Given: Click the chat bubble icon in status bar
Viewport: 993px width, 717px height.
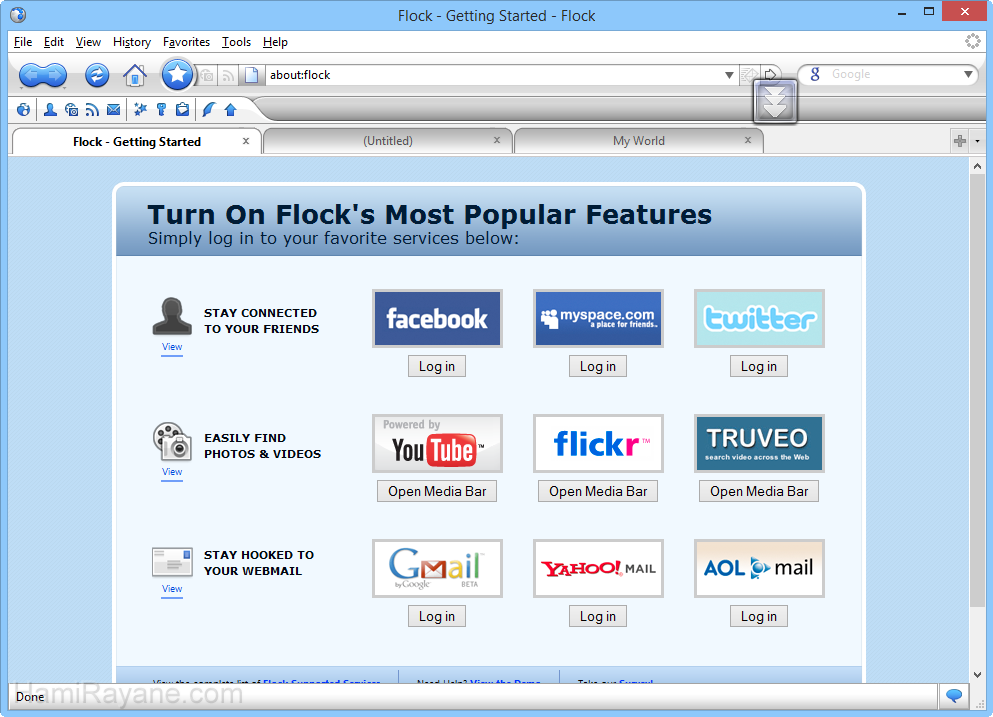Looking at the screenshot, I should tap(954, 696).
